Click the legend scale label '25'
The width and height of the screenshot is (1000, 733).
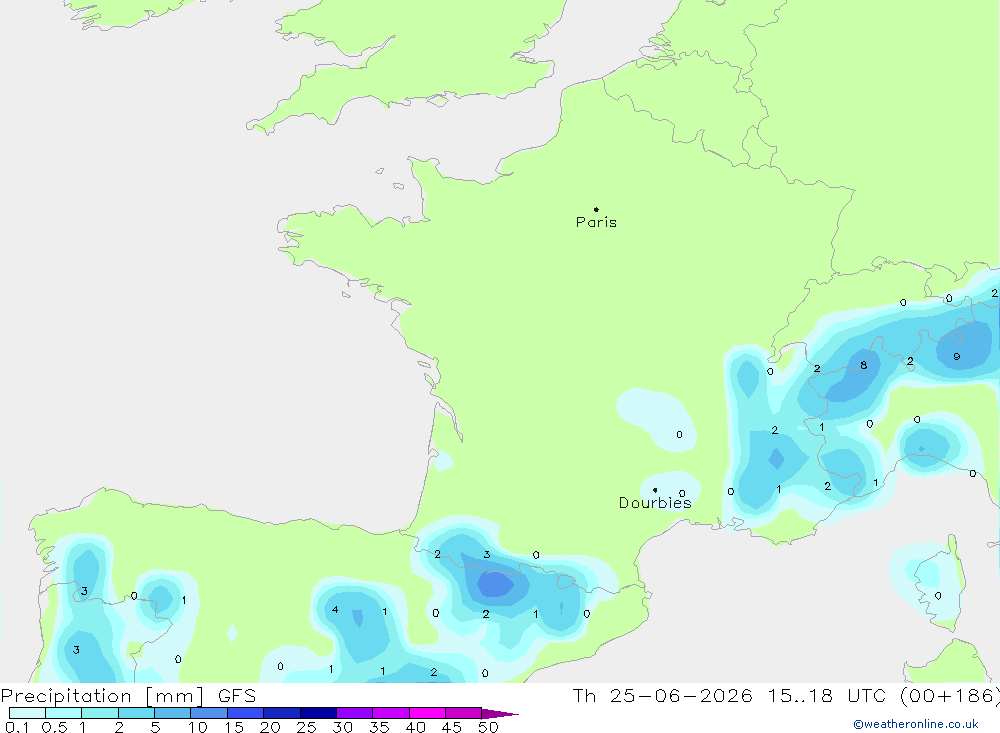tap(307, 727)
